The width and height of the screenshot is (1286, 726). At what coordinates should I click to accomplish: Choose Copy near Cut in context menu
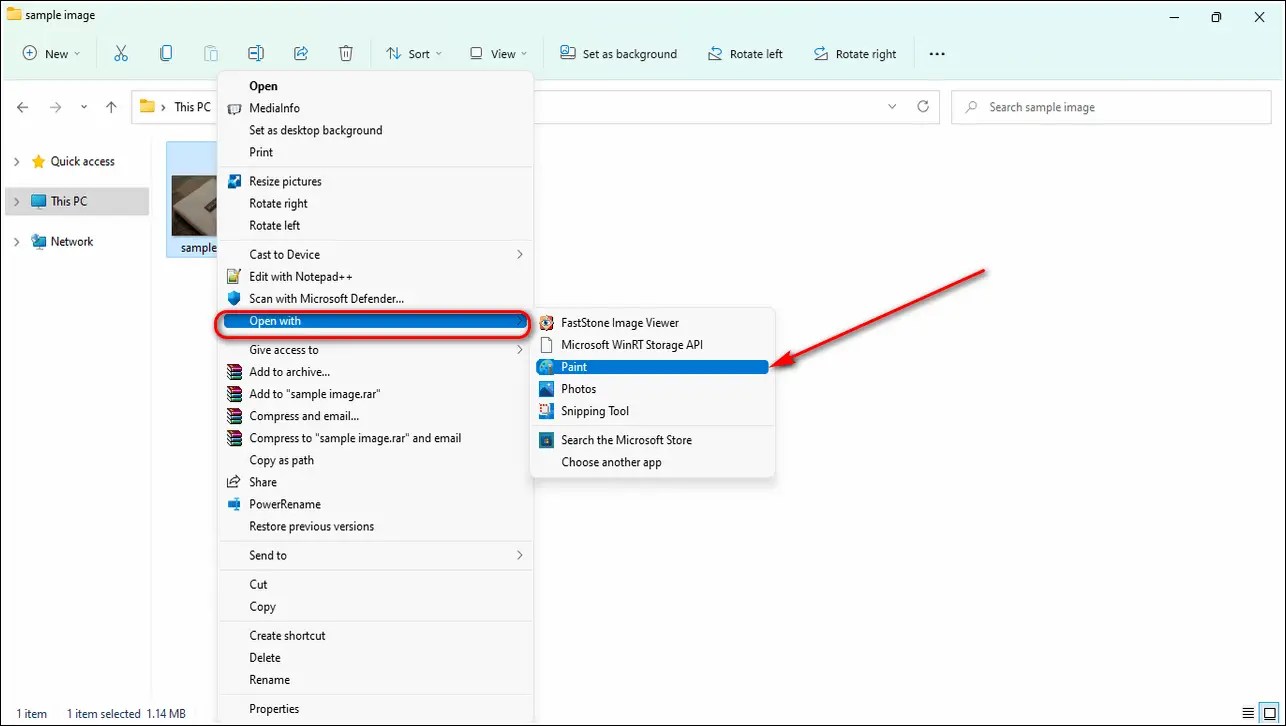[x=374, y=606]
